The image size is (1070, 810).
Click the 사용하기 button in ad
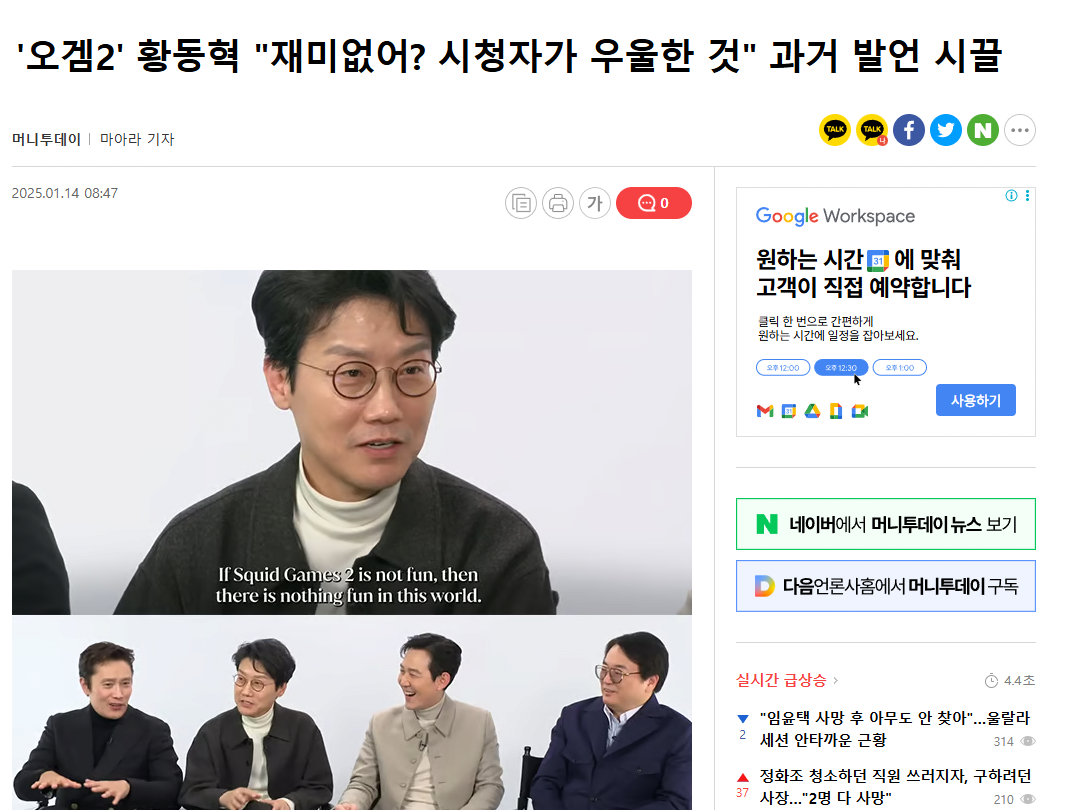(976, 401)
